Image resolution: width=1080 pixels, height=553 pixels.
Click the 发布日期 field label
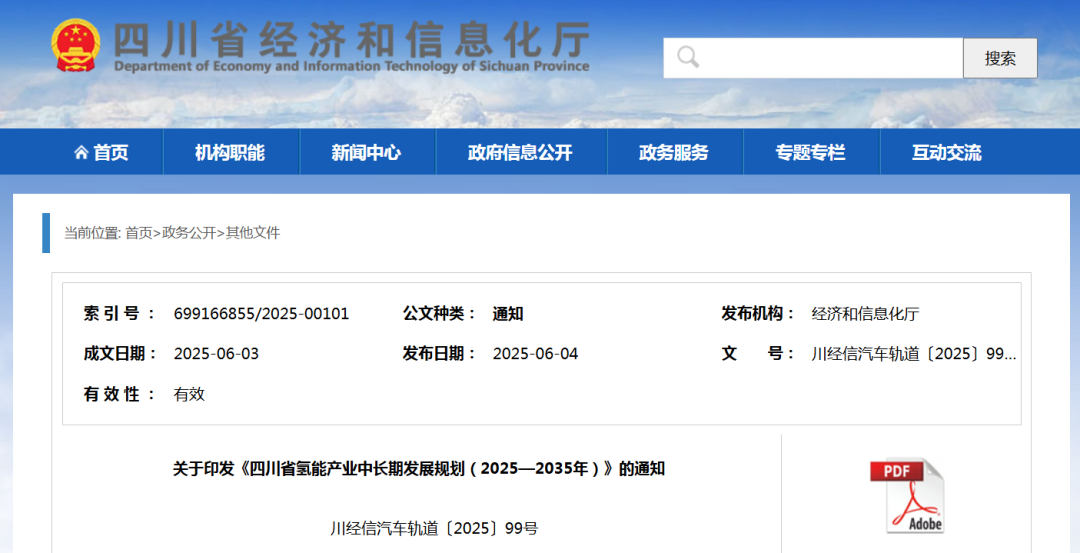coord(439,354)
